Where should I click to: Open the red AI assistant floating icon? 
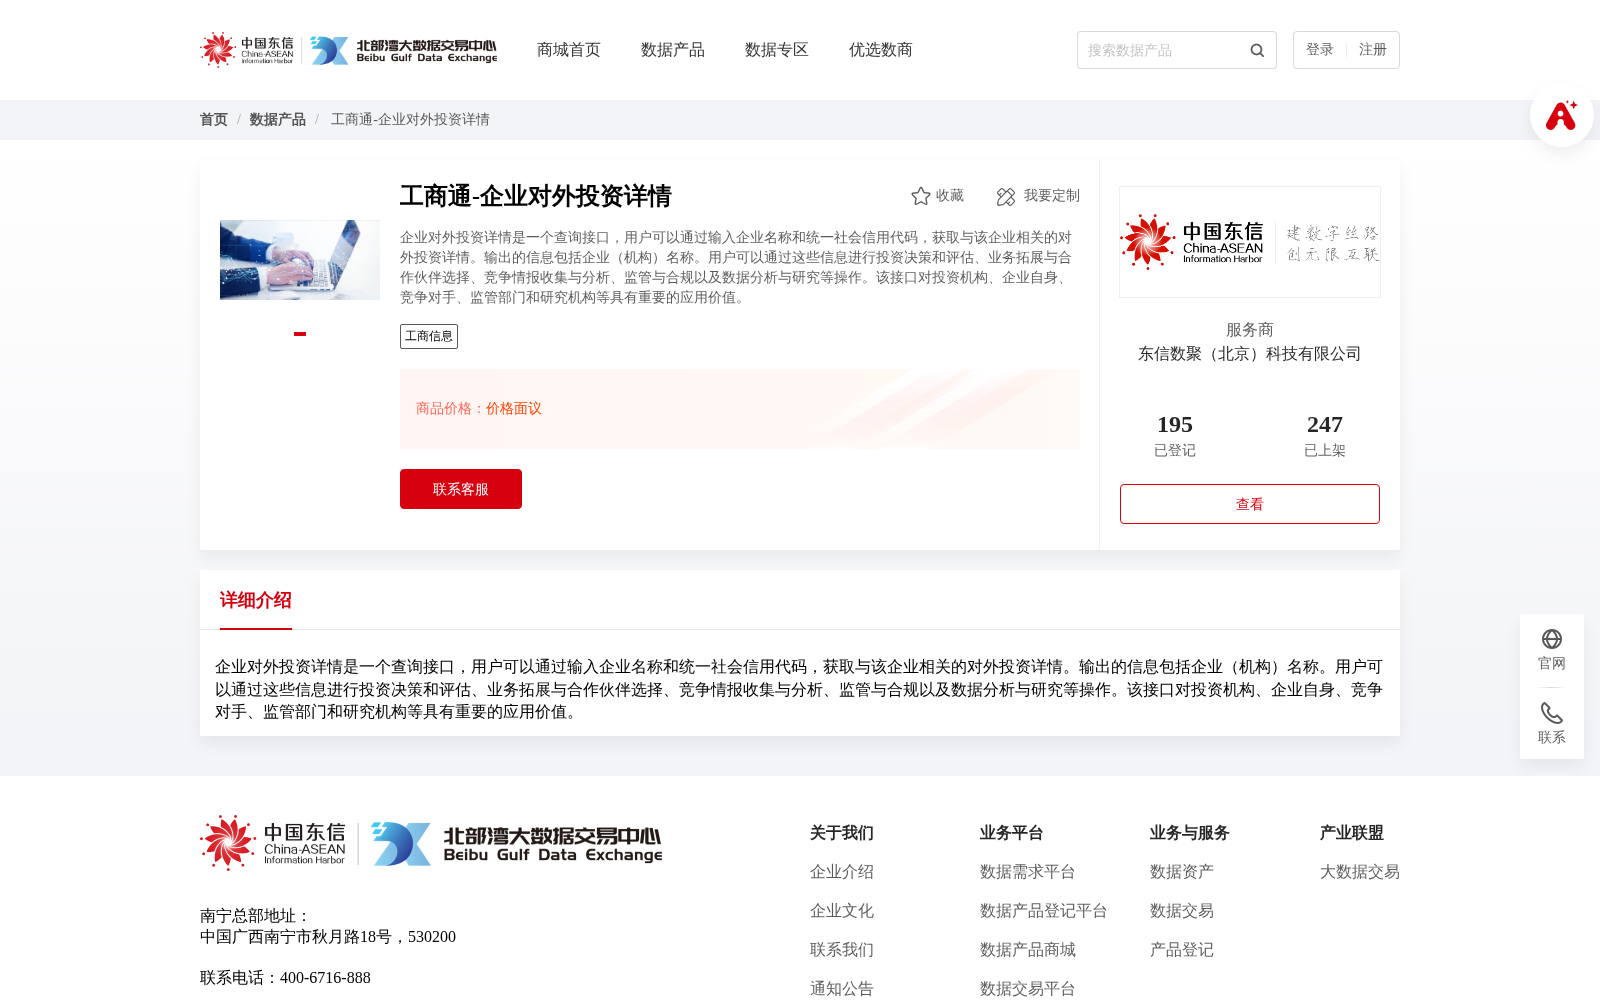point(1561,115)
